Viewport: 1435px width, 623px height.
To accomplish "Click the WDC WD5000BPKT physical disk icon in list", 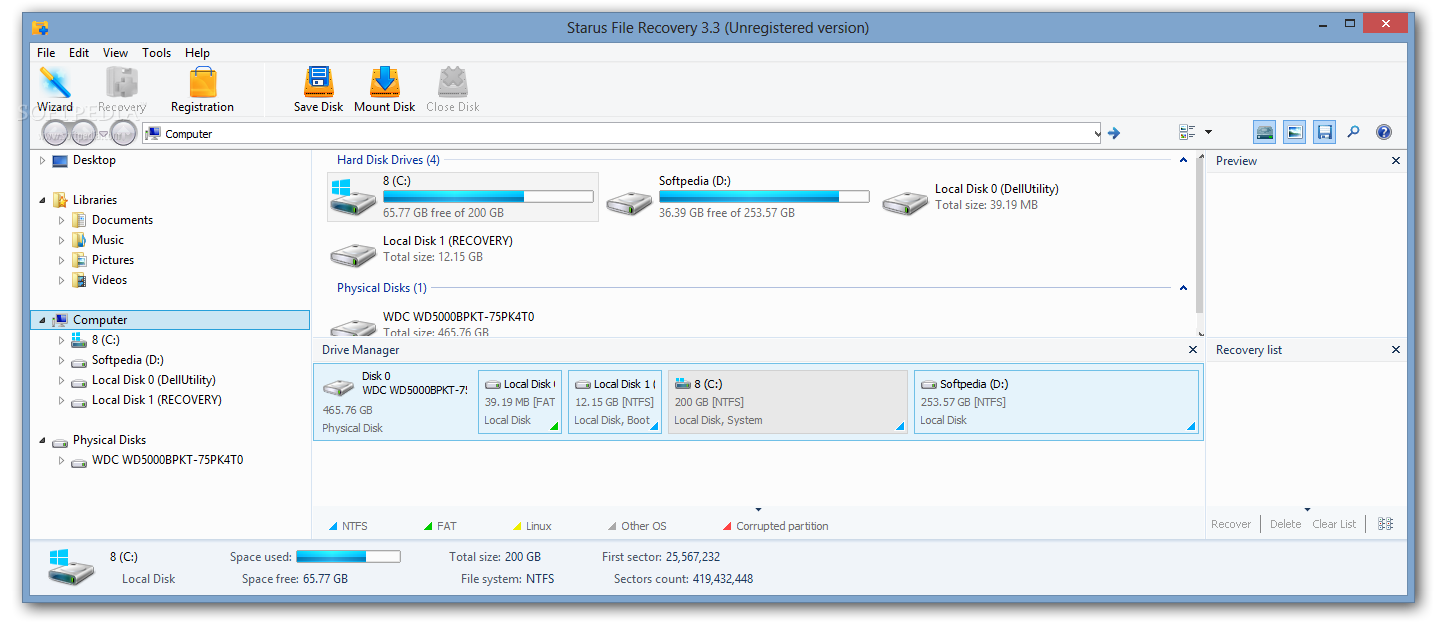I will point(353,328).
